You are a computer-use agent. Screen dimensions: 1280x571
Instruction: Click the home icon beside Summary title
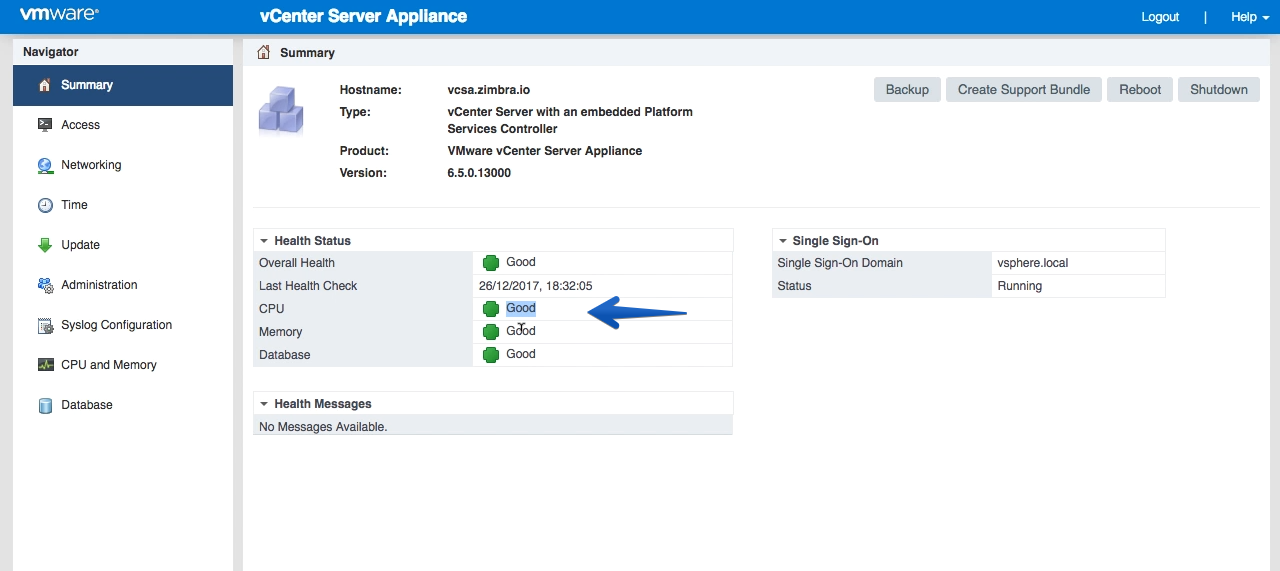[263, 52]
